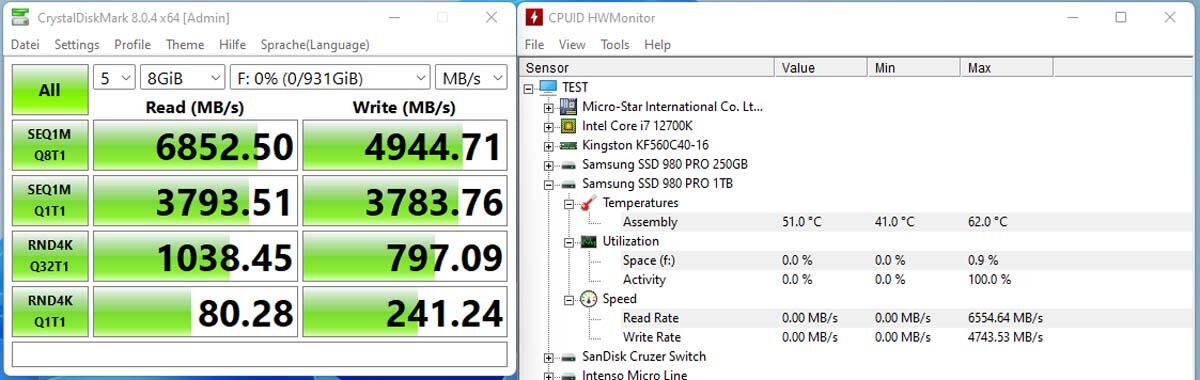Open the Profile menu in CrystalDiskMark
This screenshot has height=380, width=1200.
click(x=132, y=45)
